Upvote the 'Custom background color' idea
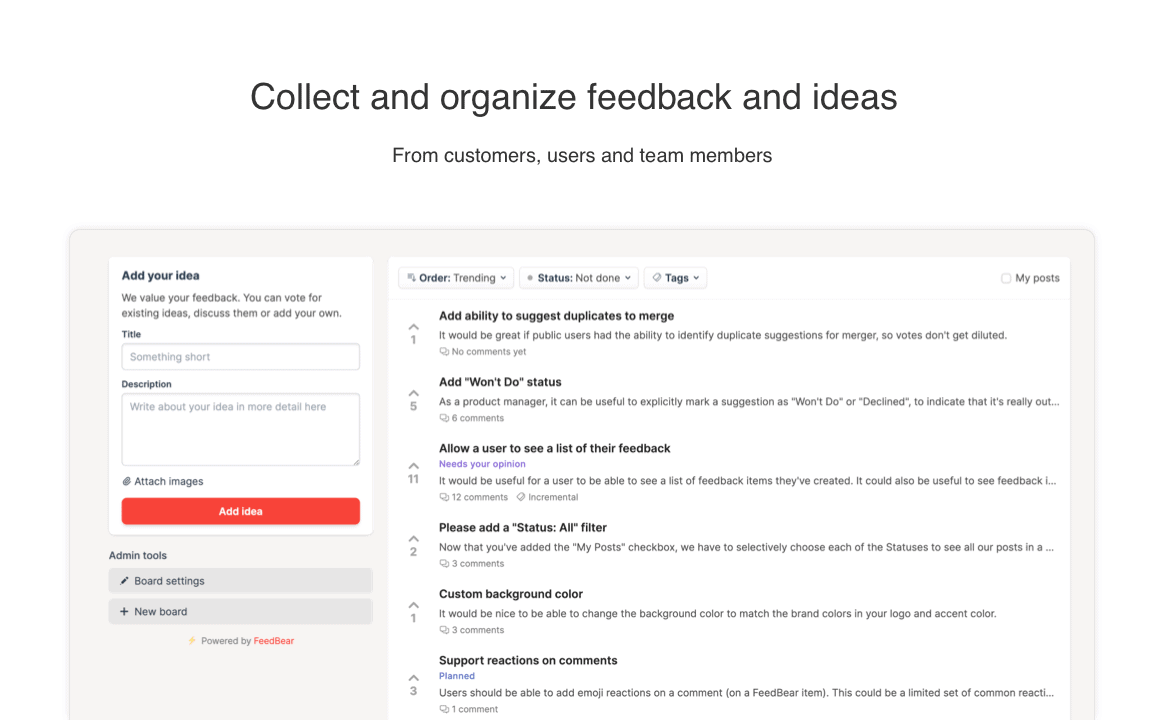 point(414,606)
